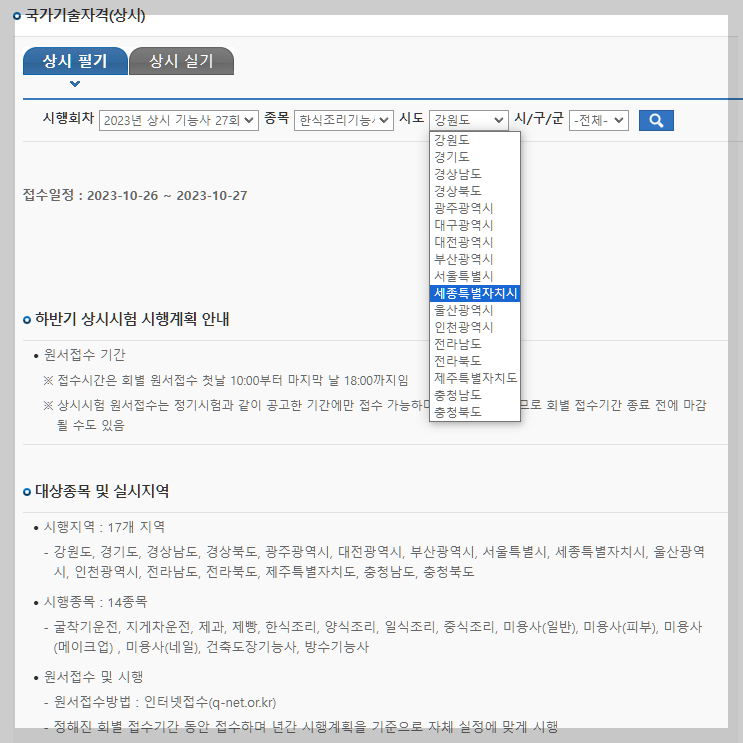Click the 국가기술자격(상시) page title
This screenshot has height=743, width=743.
[x=85, y=15]
